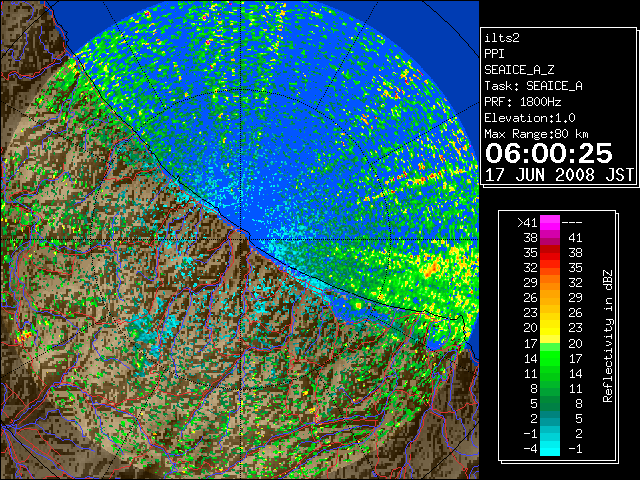Click the red 35 dBZ legend band
This screenshot has height=480, width=640.
(550, 253)
